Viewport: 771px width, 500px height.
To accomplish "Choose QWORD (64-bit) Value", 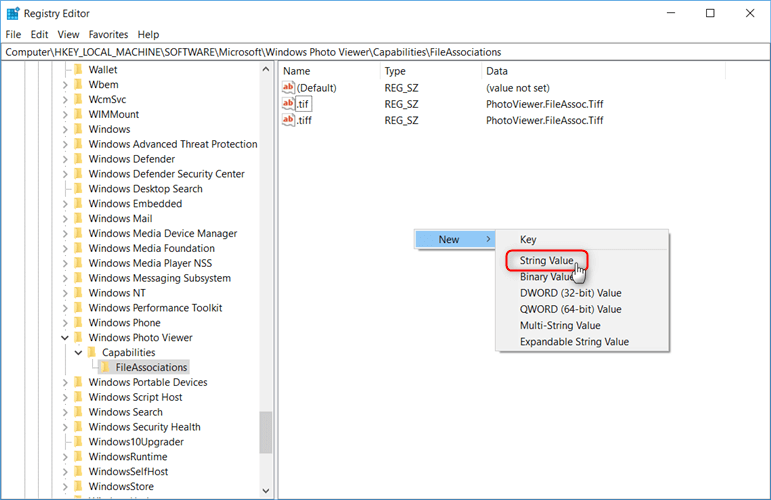I will pos(582,309).
